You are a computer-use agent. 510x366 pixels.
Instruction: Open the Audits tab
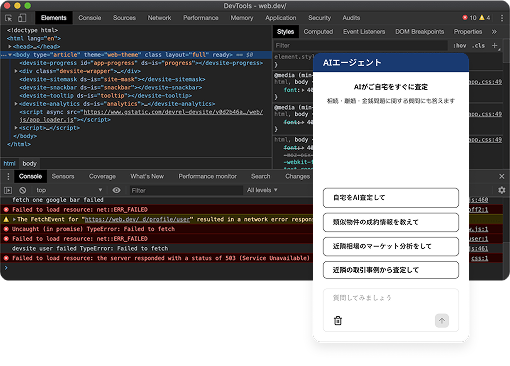(351, 18)
